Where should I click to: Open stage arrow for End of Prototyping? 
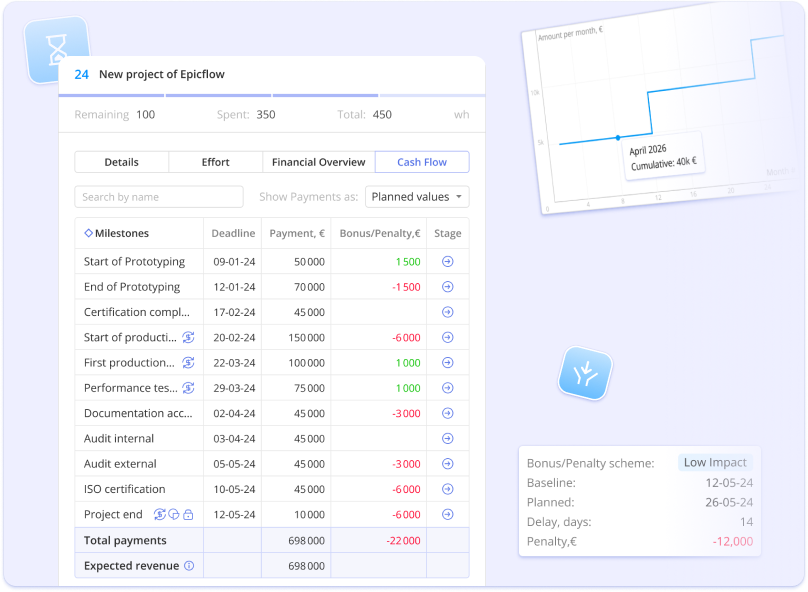[x=447, y=287]
